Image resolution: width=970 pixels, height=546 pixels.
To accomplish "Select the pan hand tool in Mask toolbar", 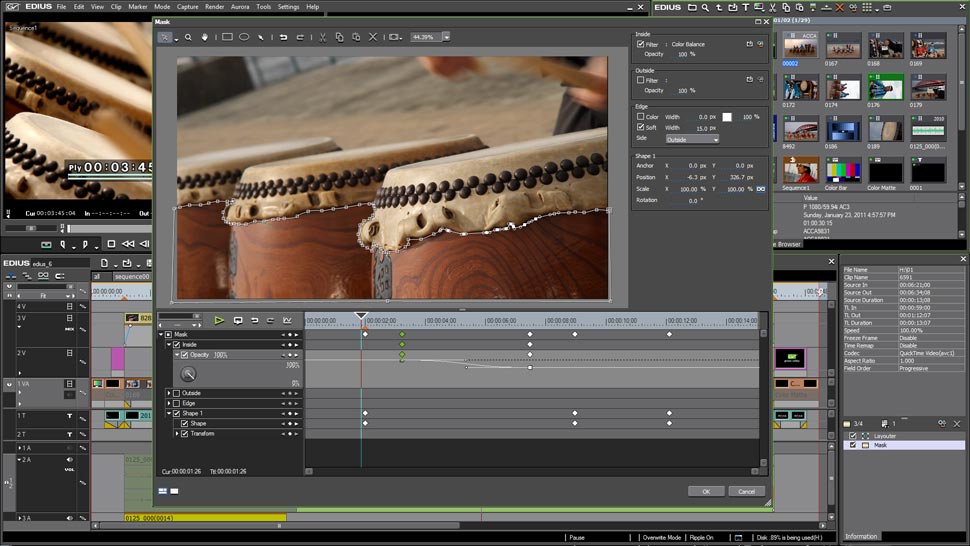I will [x=205, y=37].
